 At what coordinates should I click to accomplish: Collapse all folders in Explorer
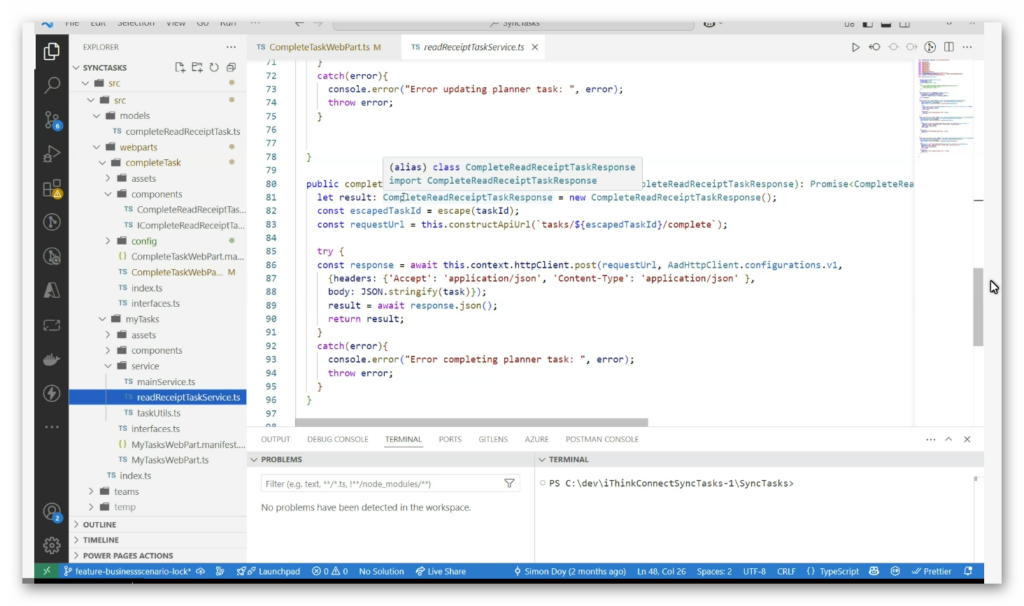click(231, 67)
